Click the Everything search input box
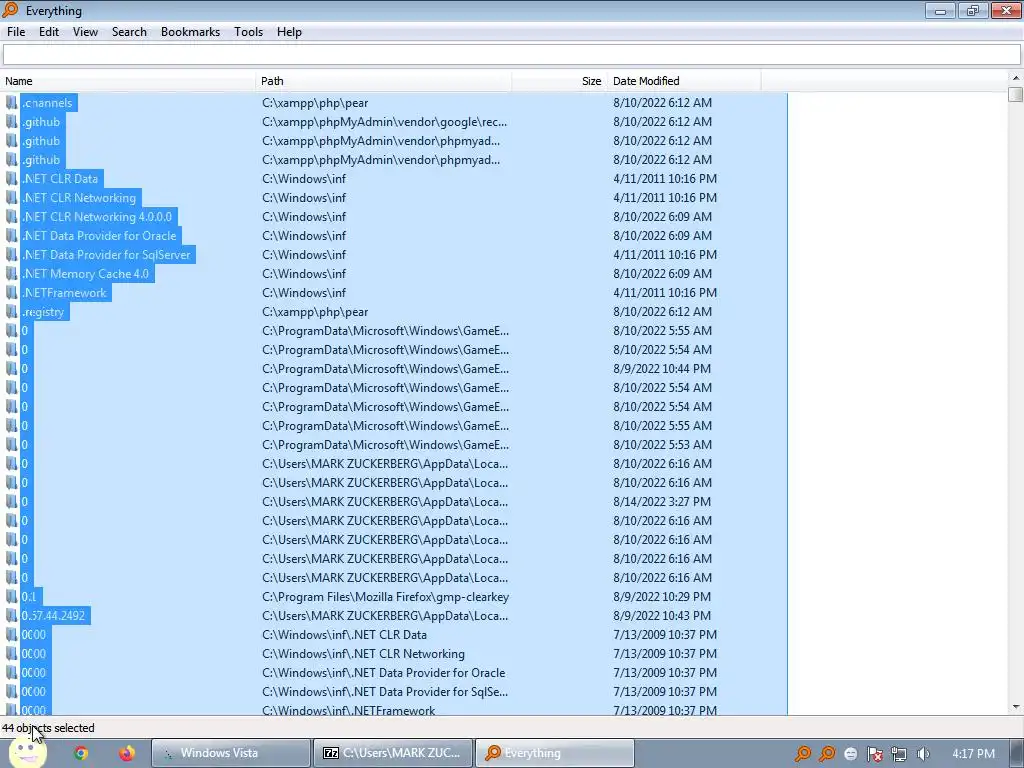This screenshot has width=1024, height=768. point(511,55)
